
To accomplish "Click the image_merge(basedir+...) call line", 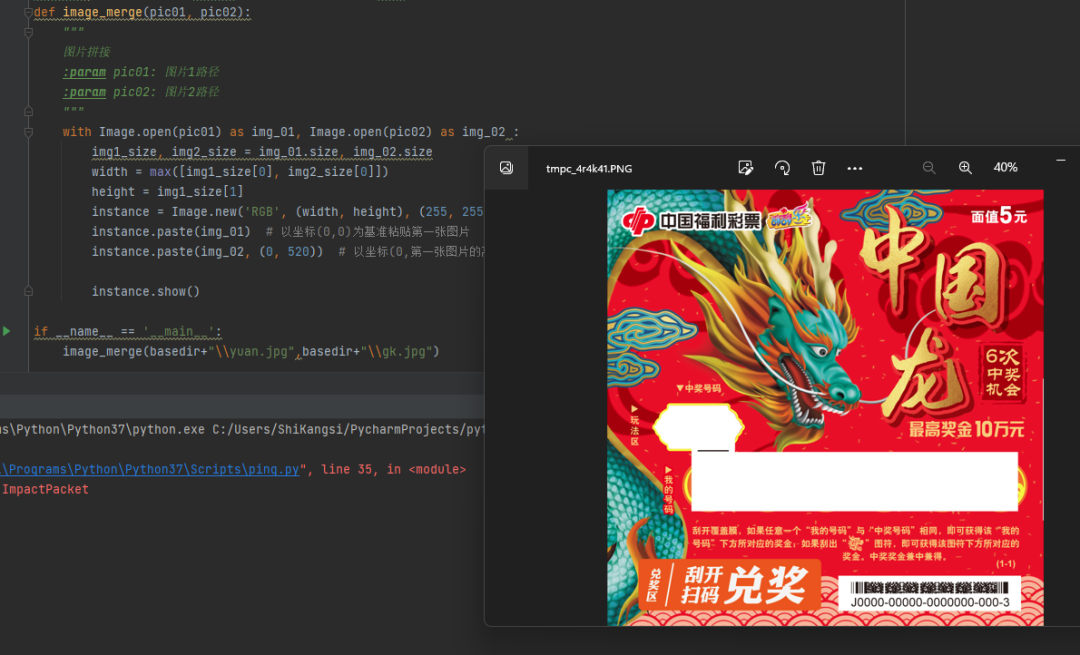I will [x=251, y=351].
